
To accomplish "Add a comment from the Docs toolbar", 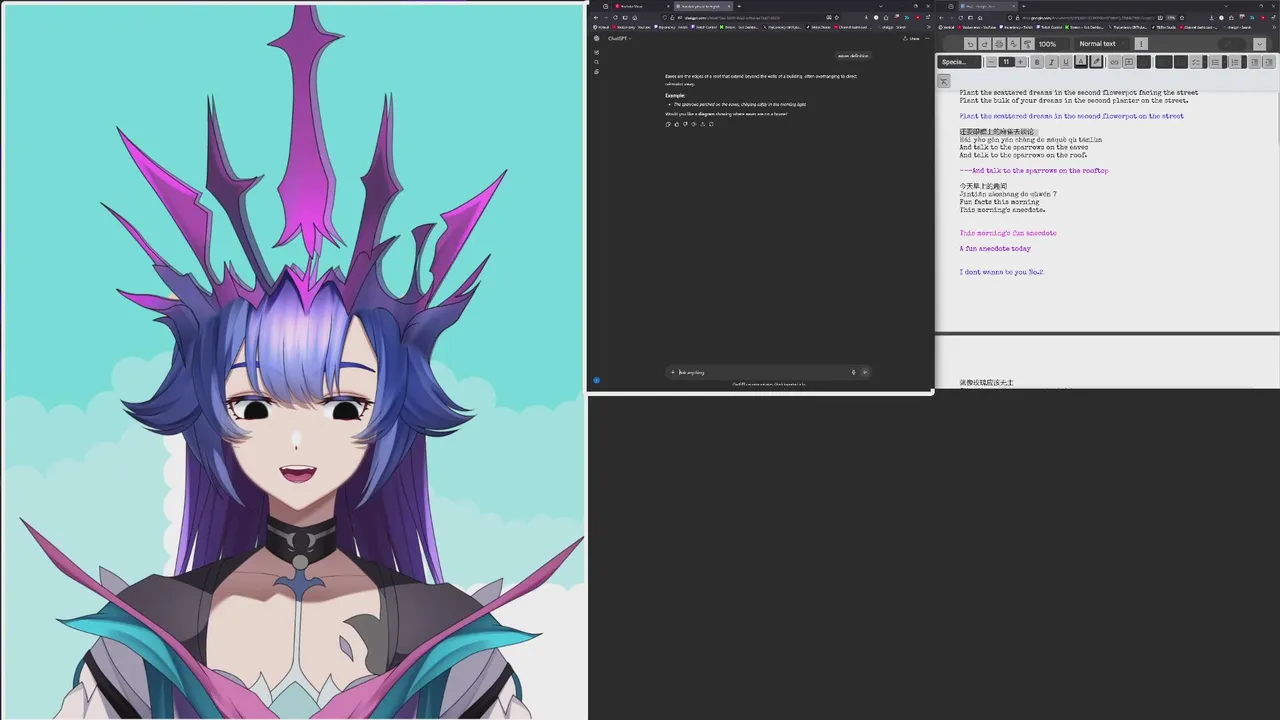I will point(1129,62).
